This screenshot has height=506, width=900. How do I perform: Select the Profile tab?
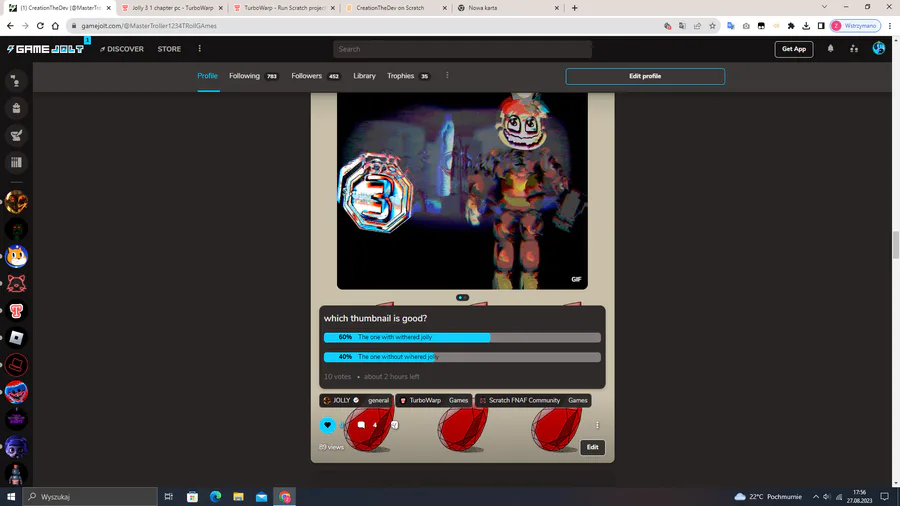(x=208, y=76)
